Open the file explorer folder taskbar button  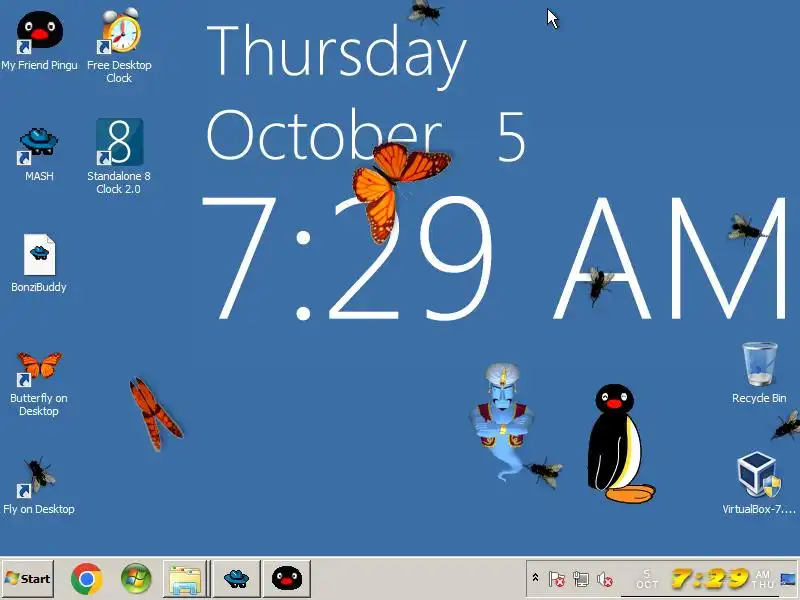click(186, 579)
